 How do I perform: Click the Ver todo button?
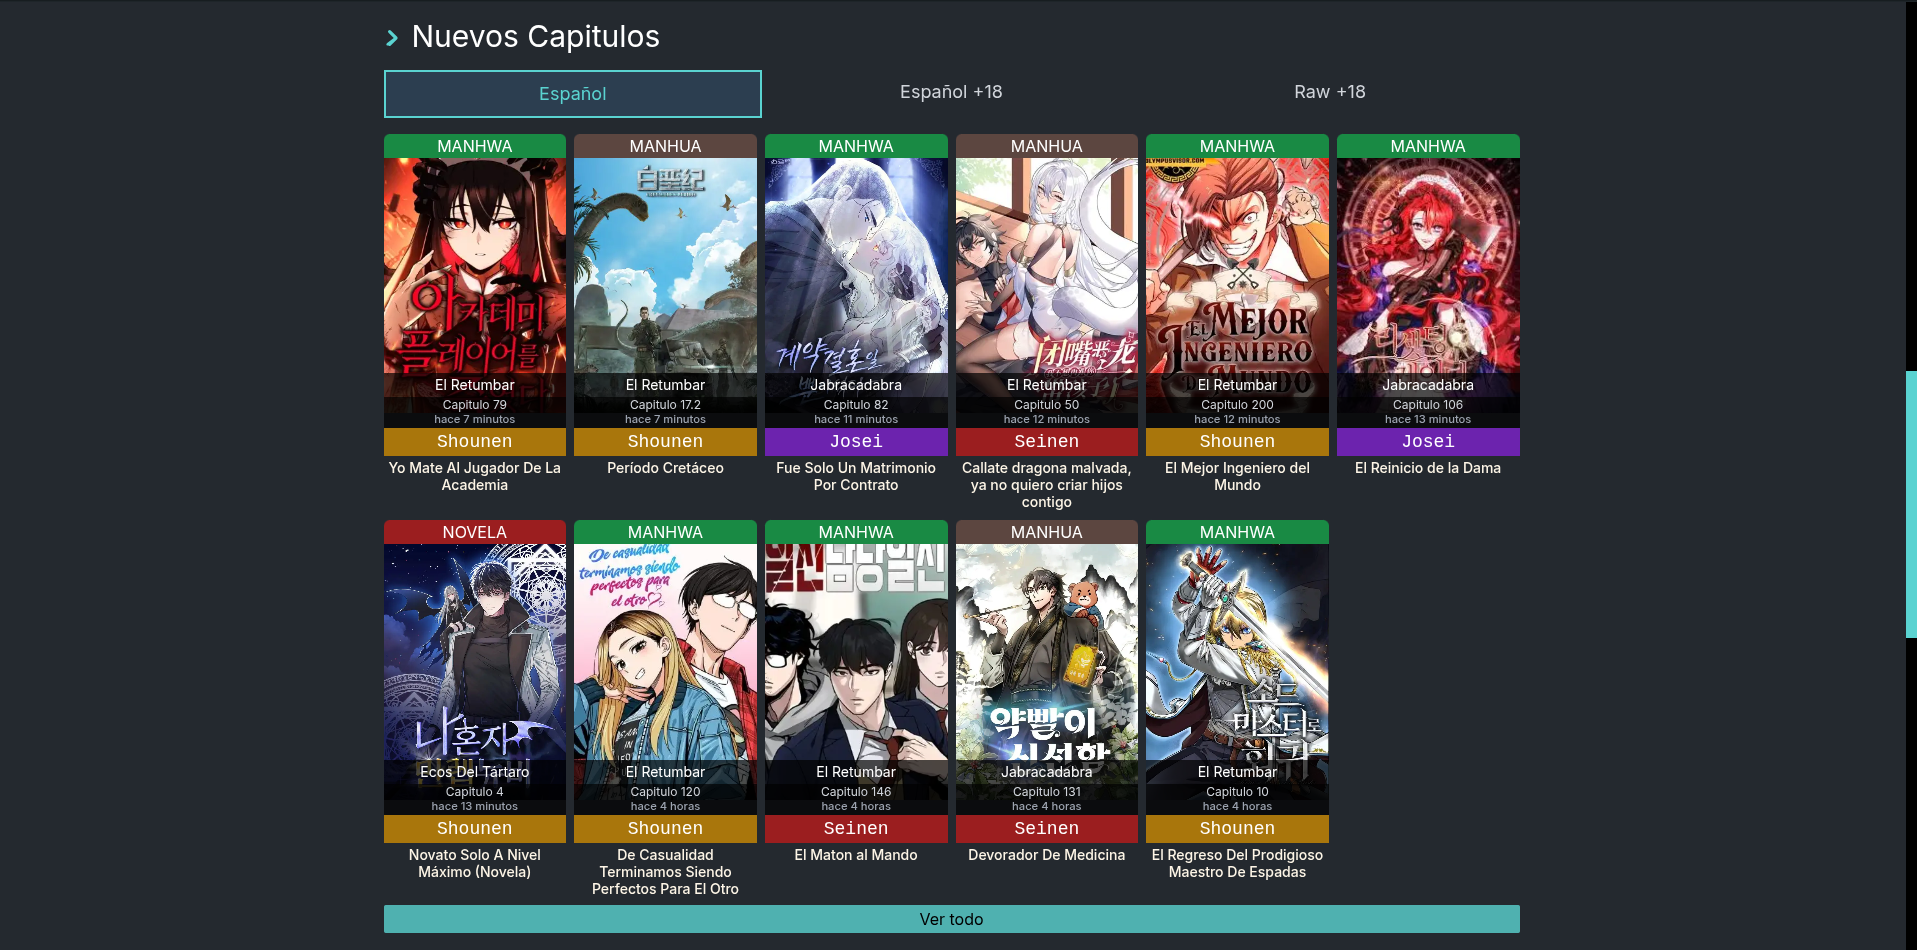coord(951,919)
